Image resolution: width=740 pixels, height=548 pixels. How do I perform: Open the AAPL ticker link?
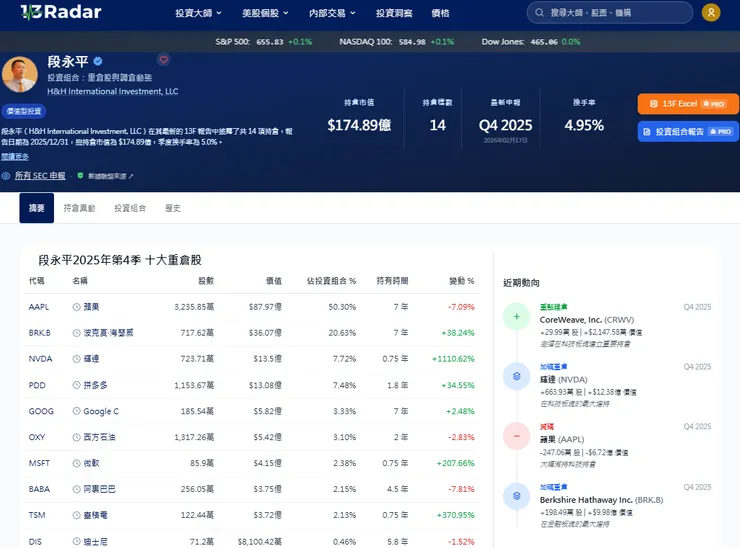39,307
